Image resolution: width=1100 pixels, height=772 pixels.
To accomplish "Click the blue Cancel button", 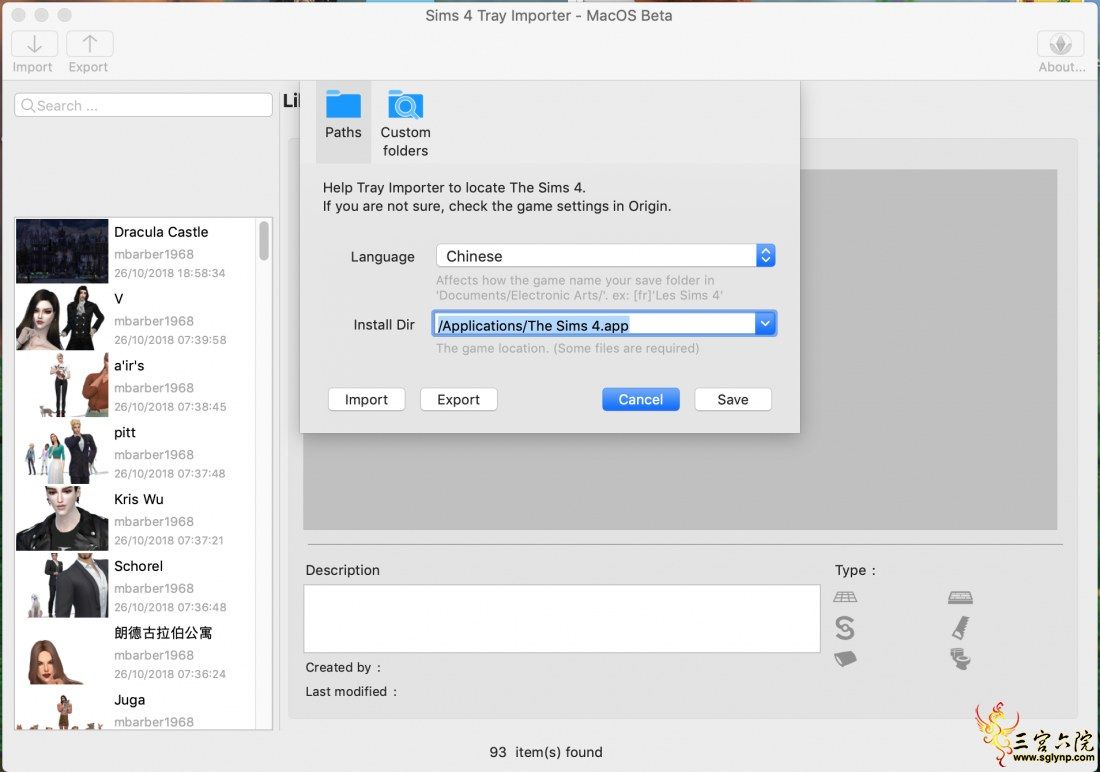I will tap(640, 399).
